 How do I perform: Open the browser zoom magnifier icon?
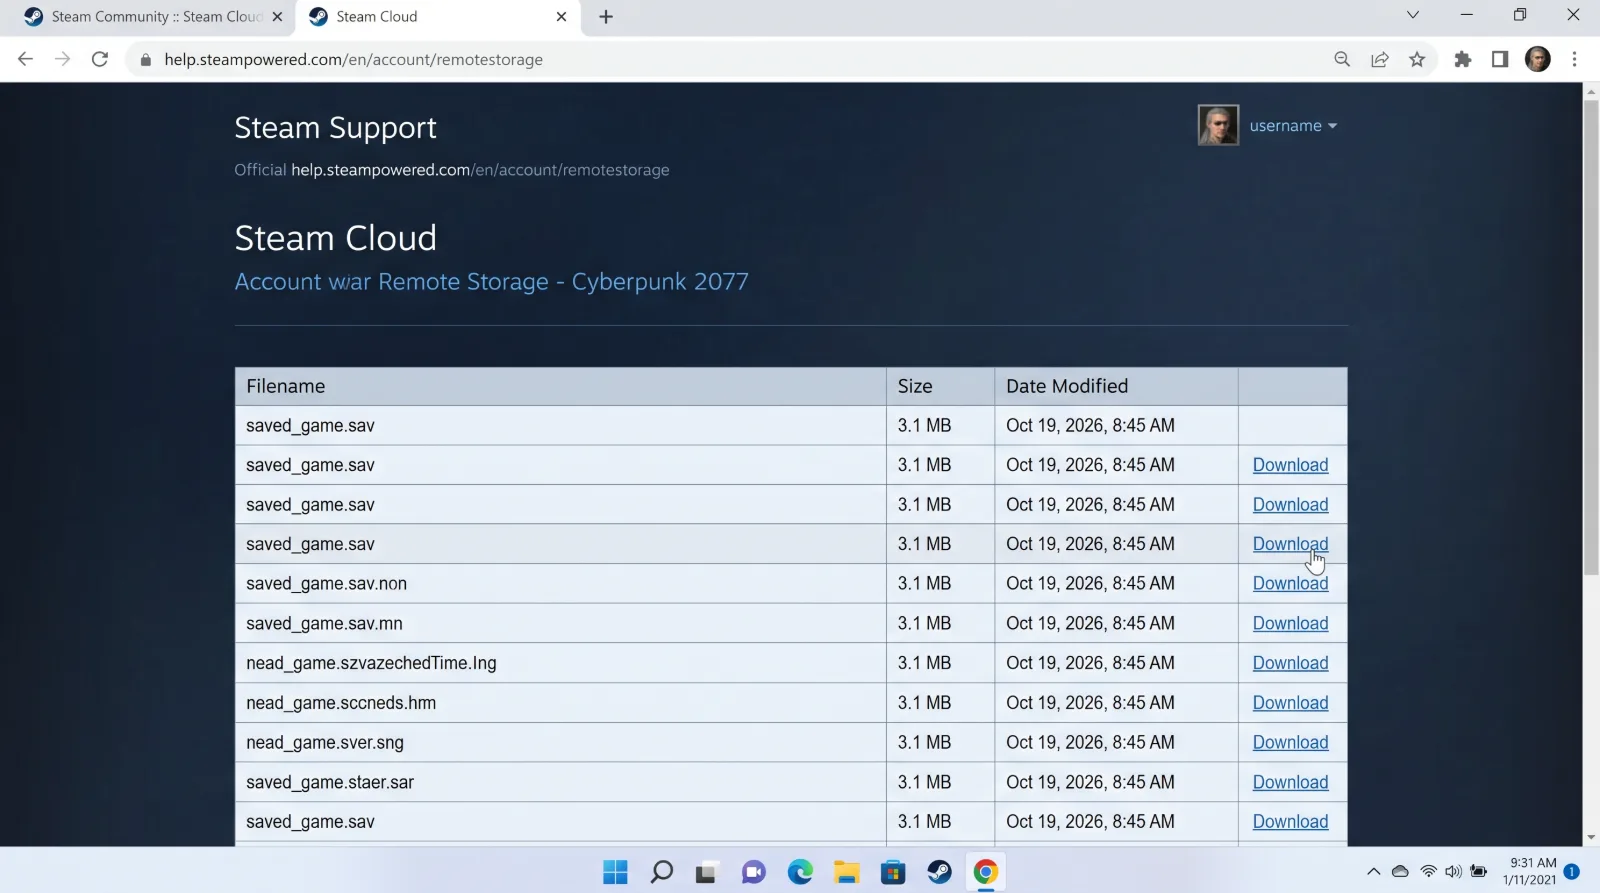[1342, 59]
